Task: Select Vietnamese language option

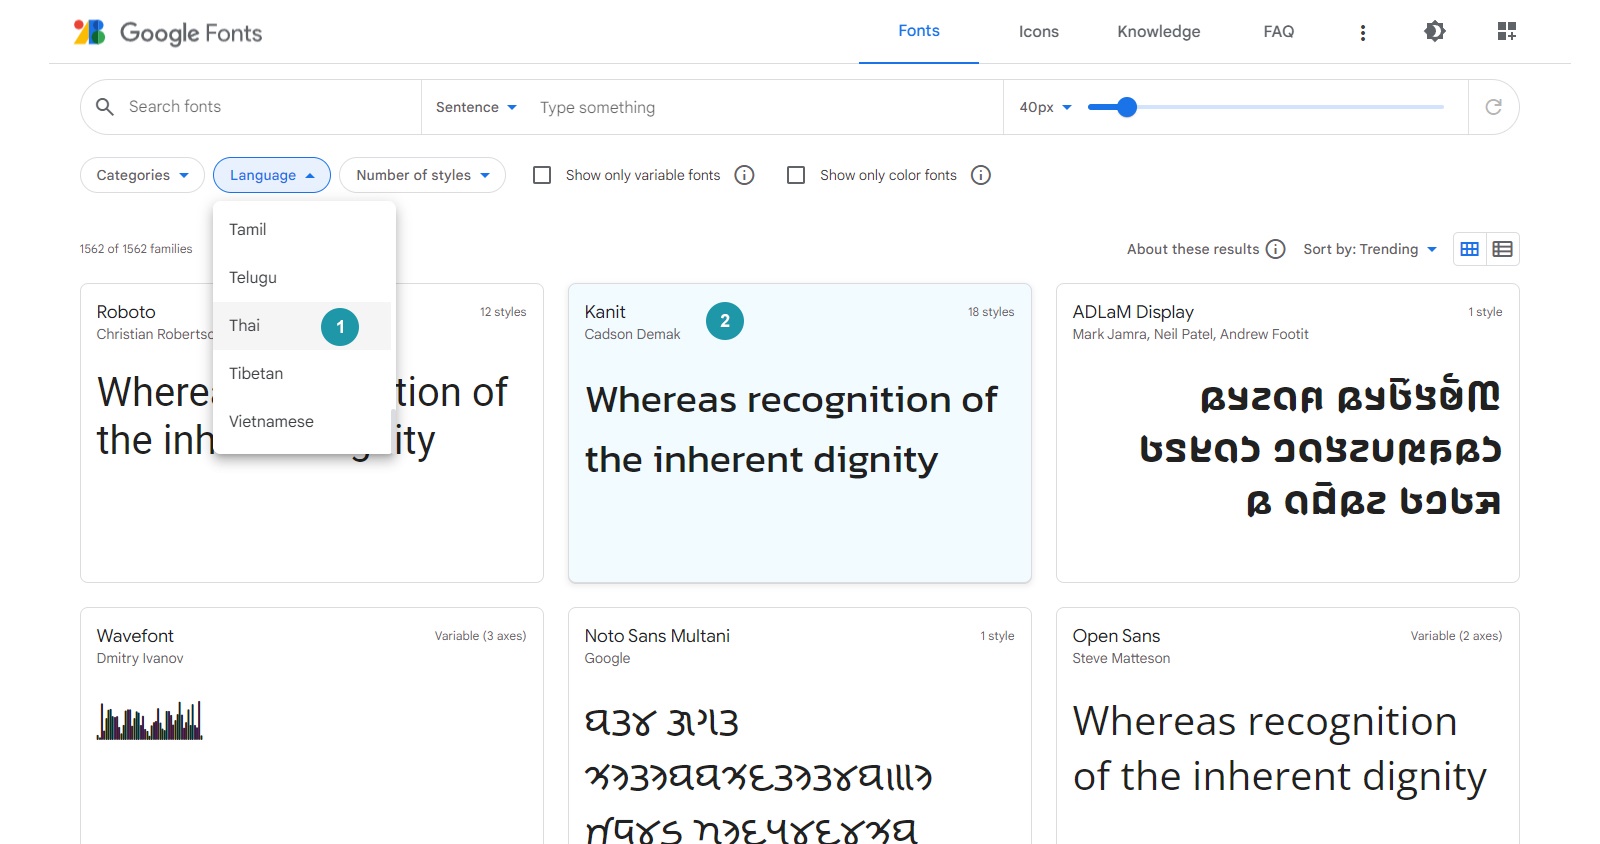Action: (x=304, y=421)
